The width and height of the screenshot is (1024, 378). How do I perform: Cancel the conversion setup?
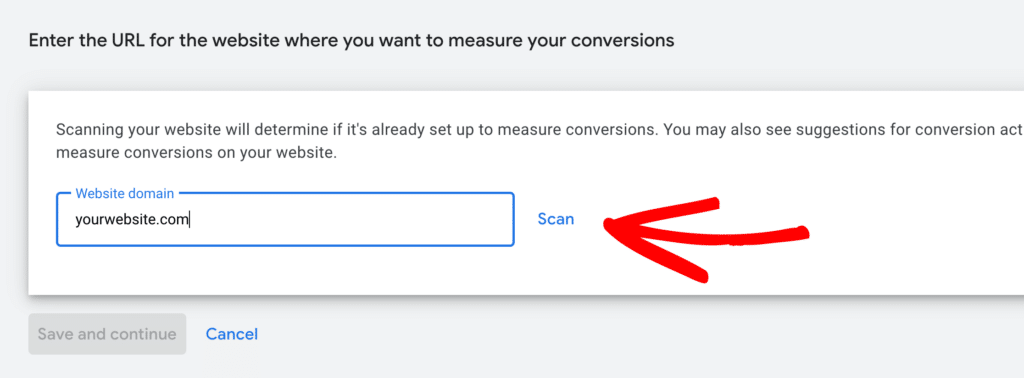pyautogui.click(x=232, y=334)
